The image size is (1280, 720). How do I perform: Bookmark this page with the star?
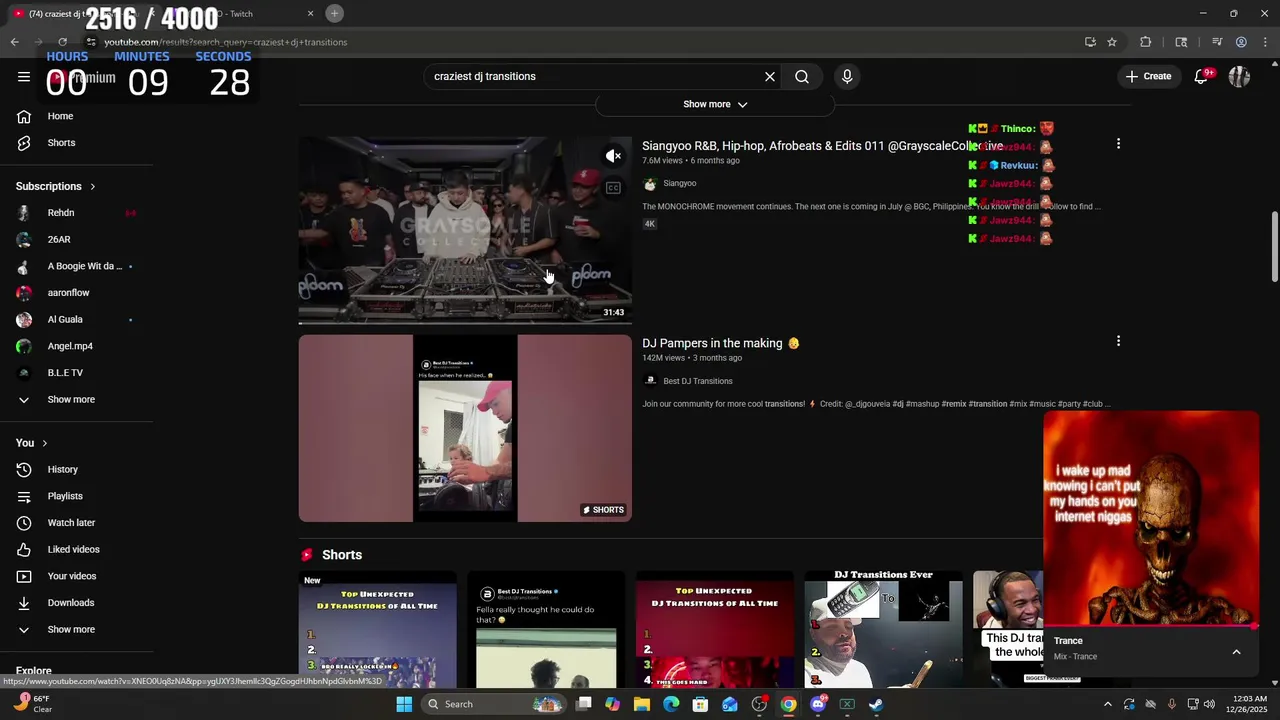(x=1112, y=42)
